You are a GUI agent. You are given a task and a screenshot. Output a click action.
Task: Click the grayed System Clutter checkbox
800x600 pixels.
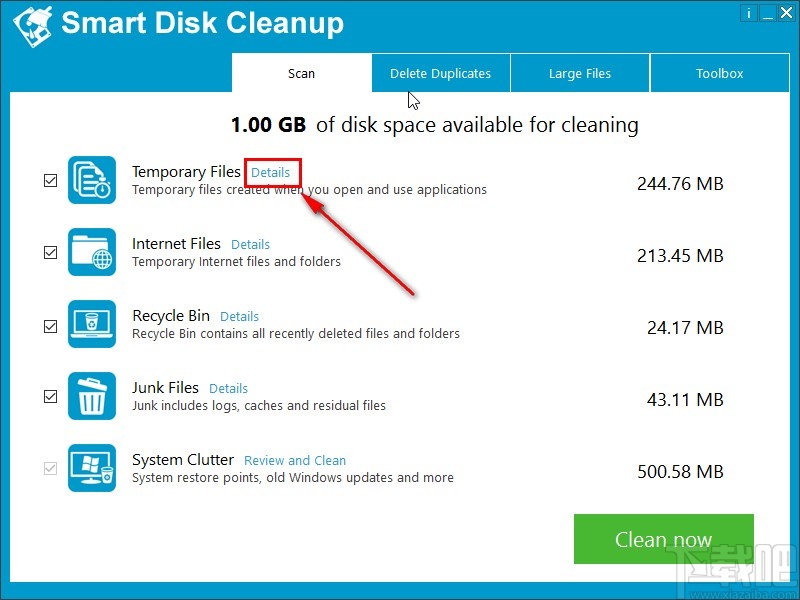51,468
